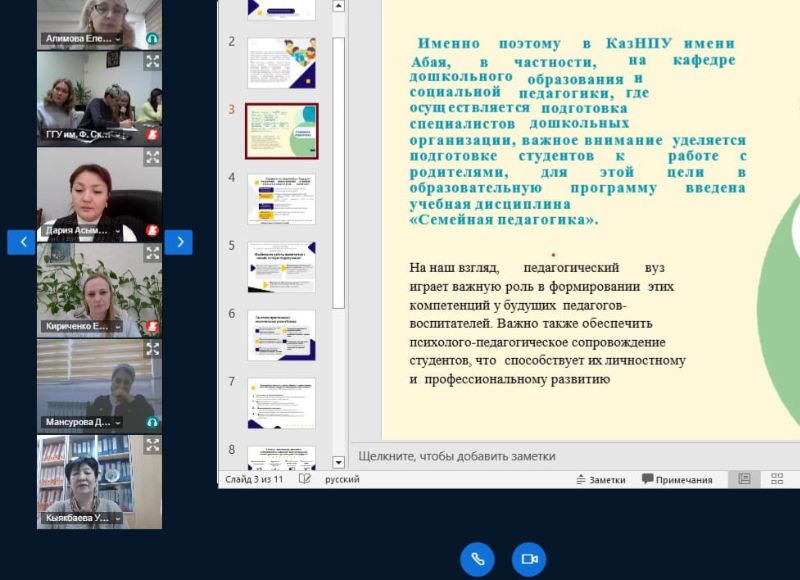Go to previous participants with left arrow

21,242
